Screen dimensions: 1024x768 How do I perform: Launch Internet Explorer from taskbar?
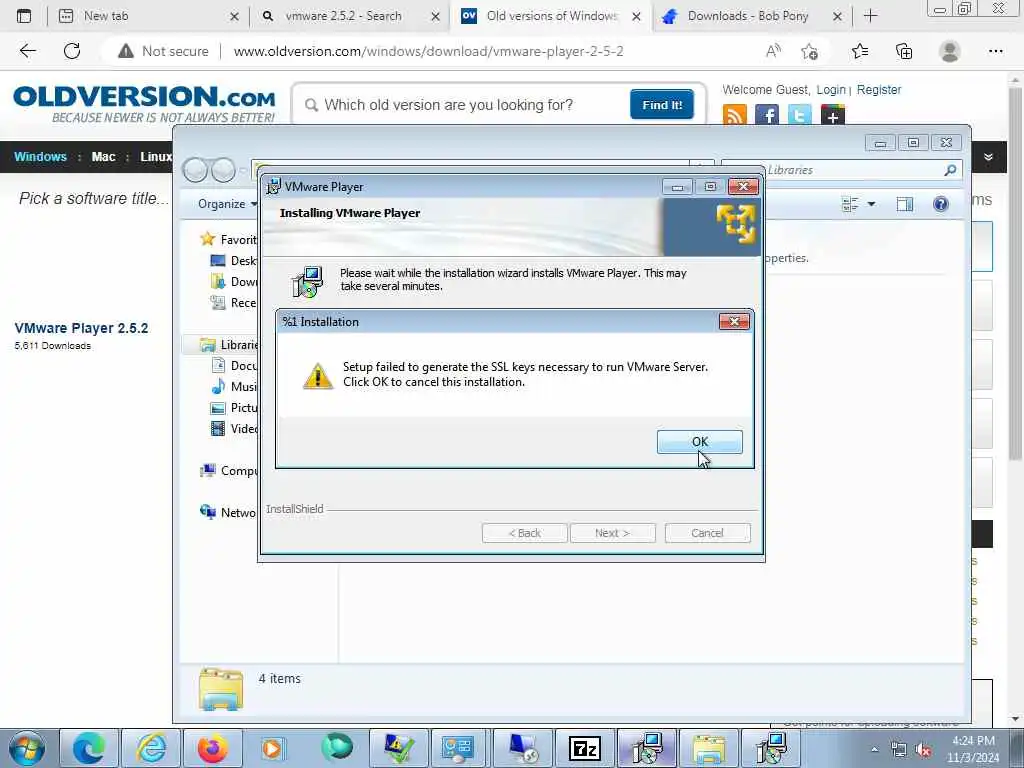(x=151, y=748)
